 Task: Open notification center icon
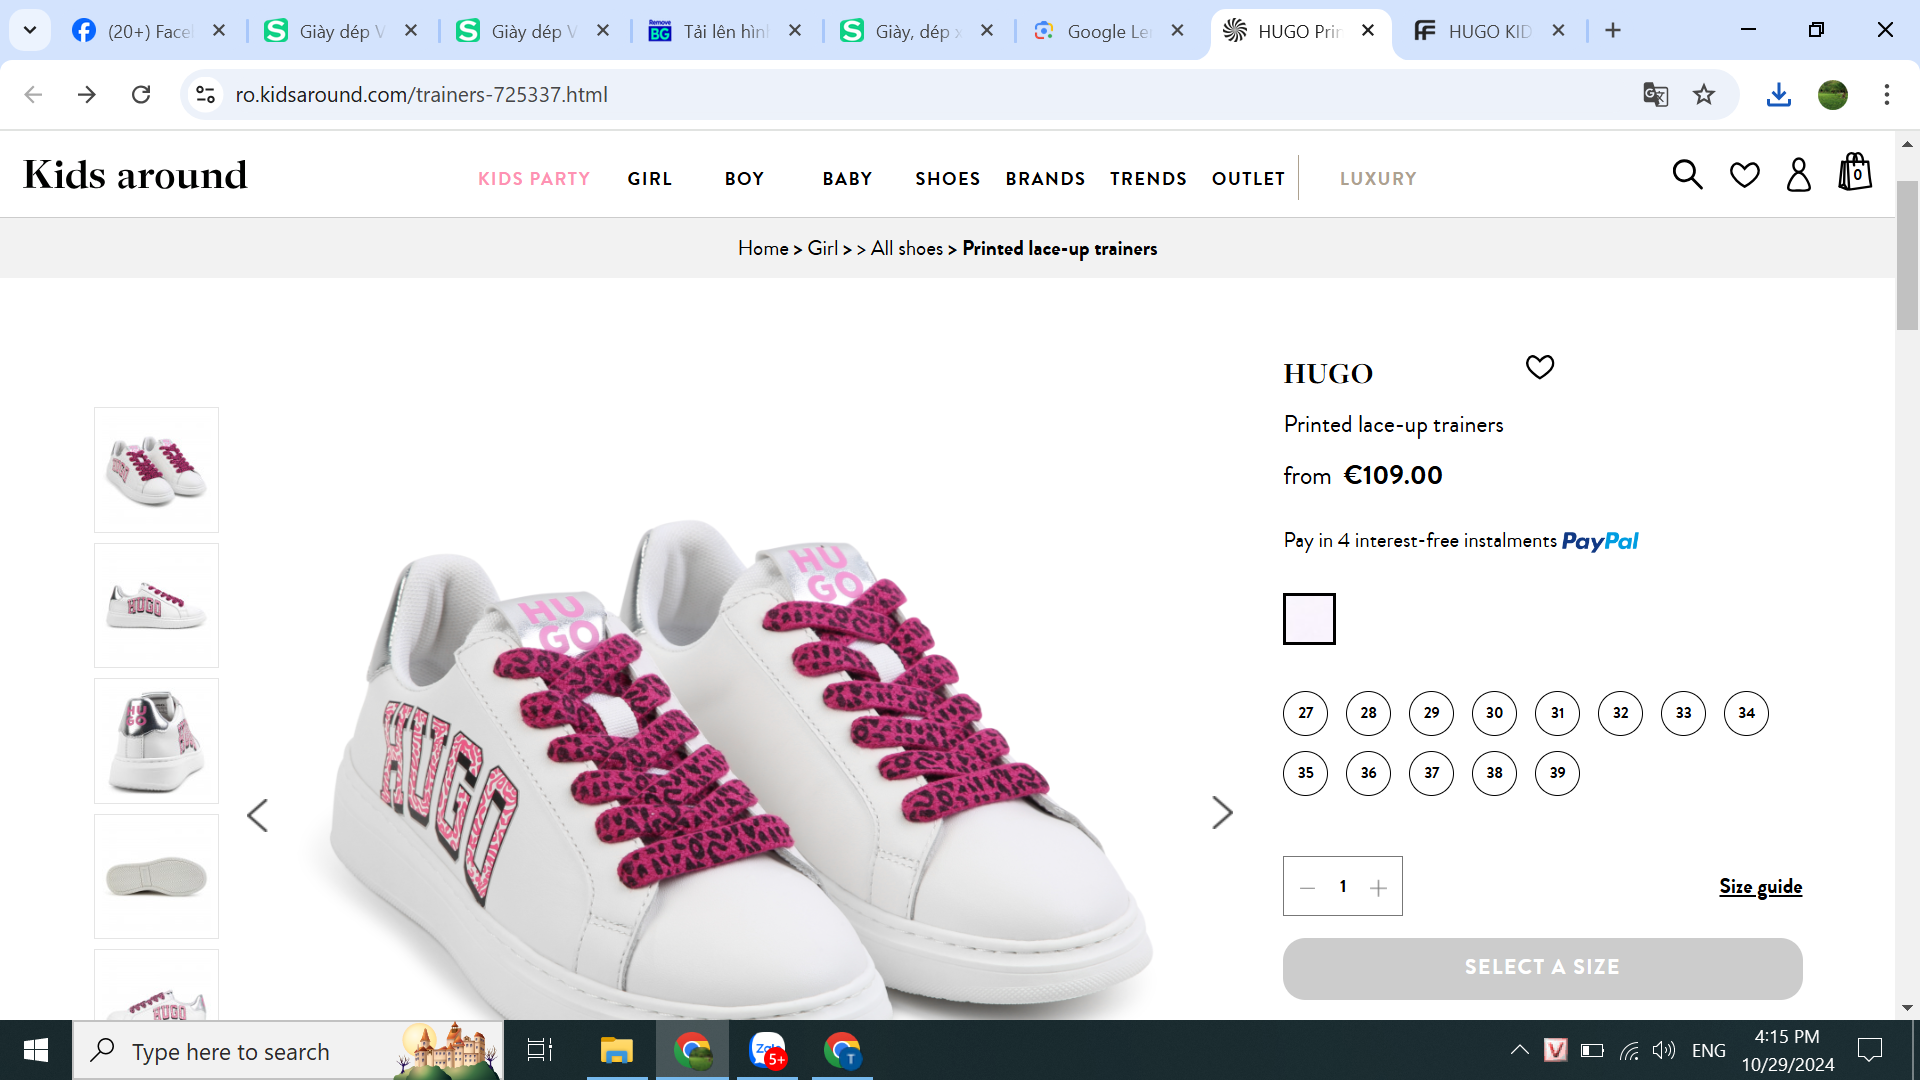(1869, 1050)
